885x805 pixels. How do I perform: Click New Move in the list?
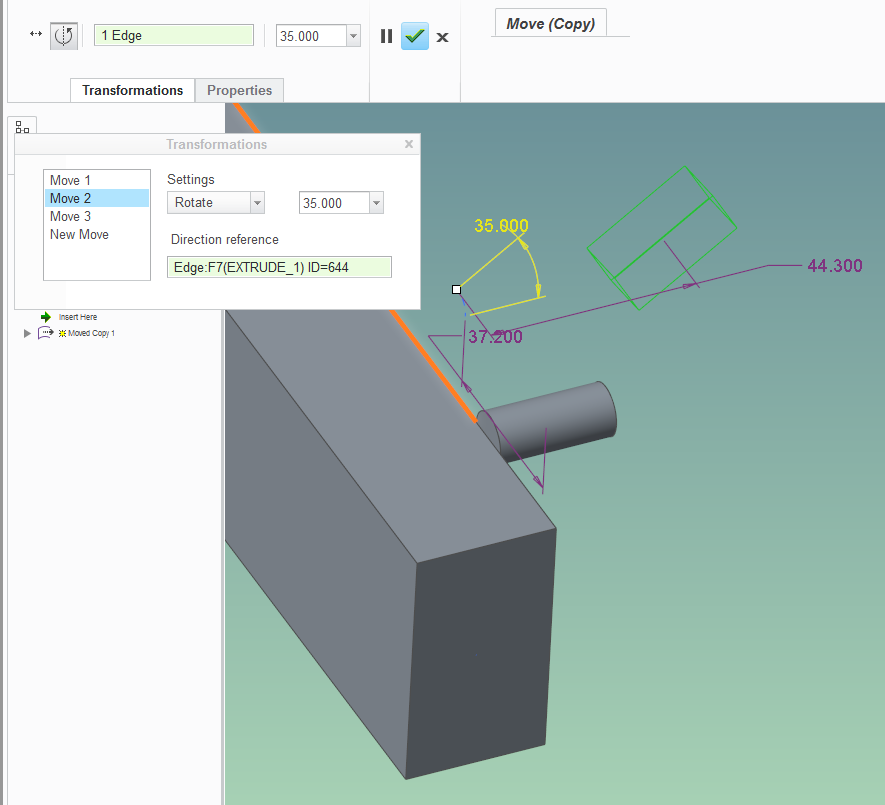coord(80,235)
